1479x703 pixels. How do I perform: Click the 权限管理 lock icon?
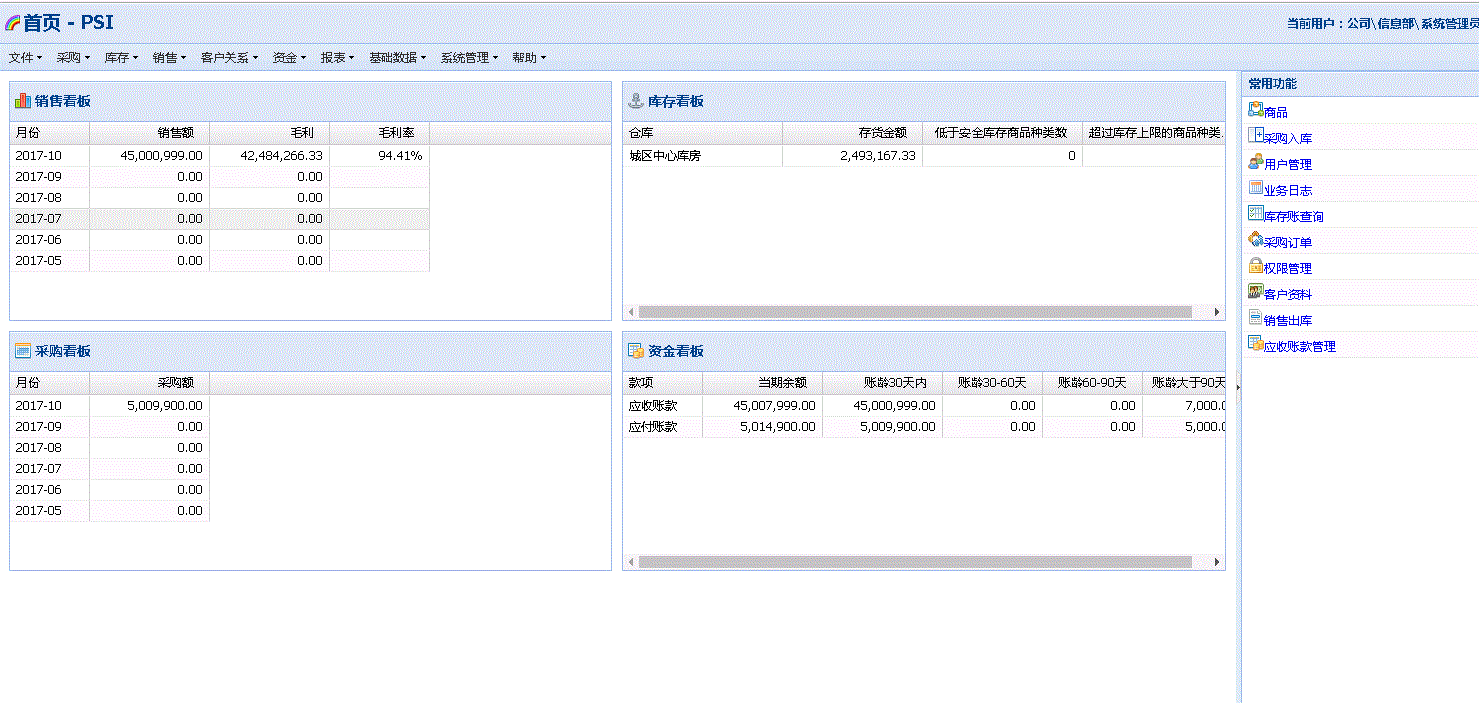pos(1256,265)
